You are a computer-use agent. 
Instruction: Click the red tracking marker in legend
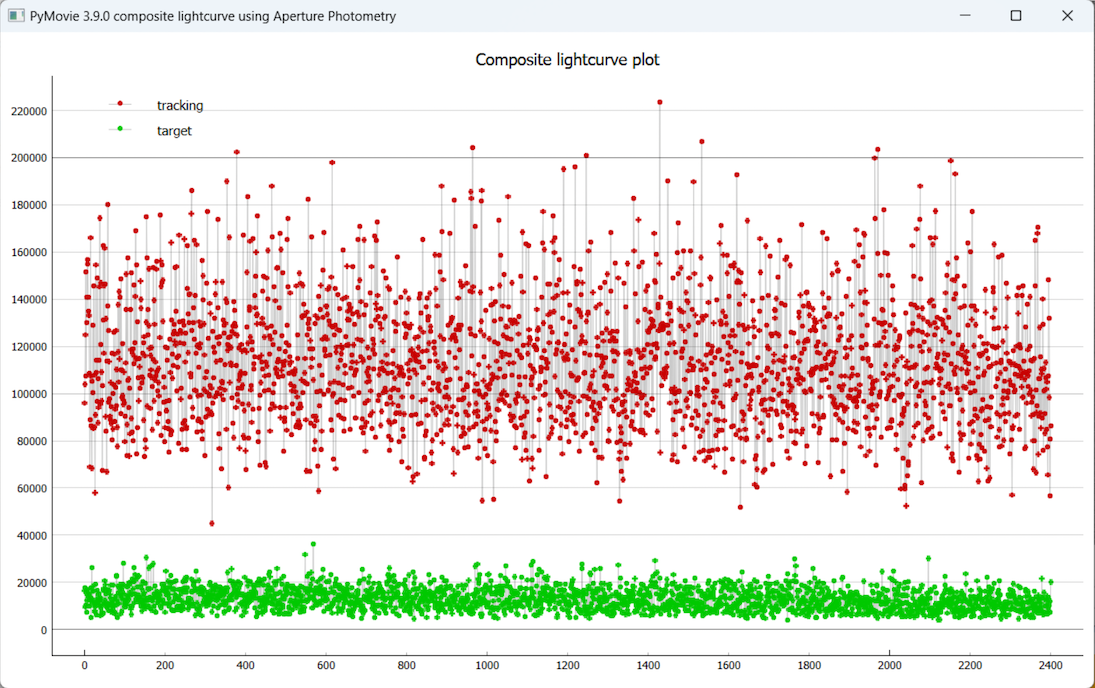[120, 104]
